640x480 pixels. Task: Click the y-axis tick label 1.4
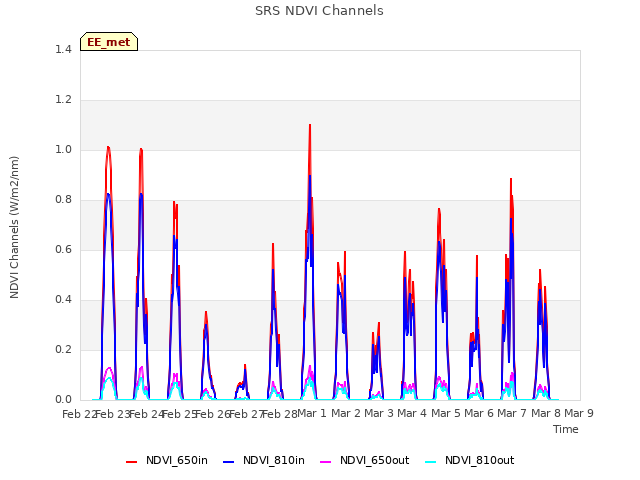click(x=63, y=49)
